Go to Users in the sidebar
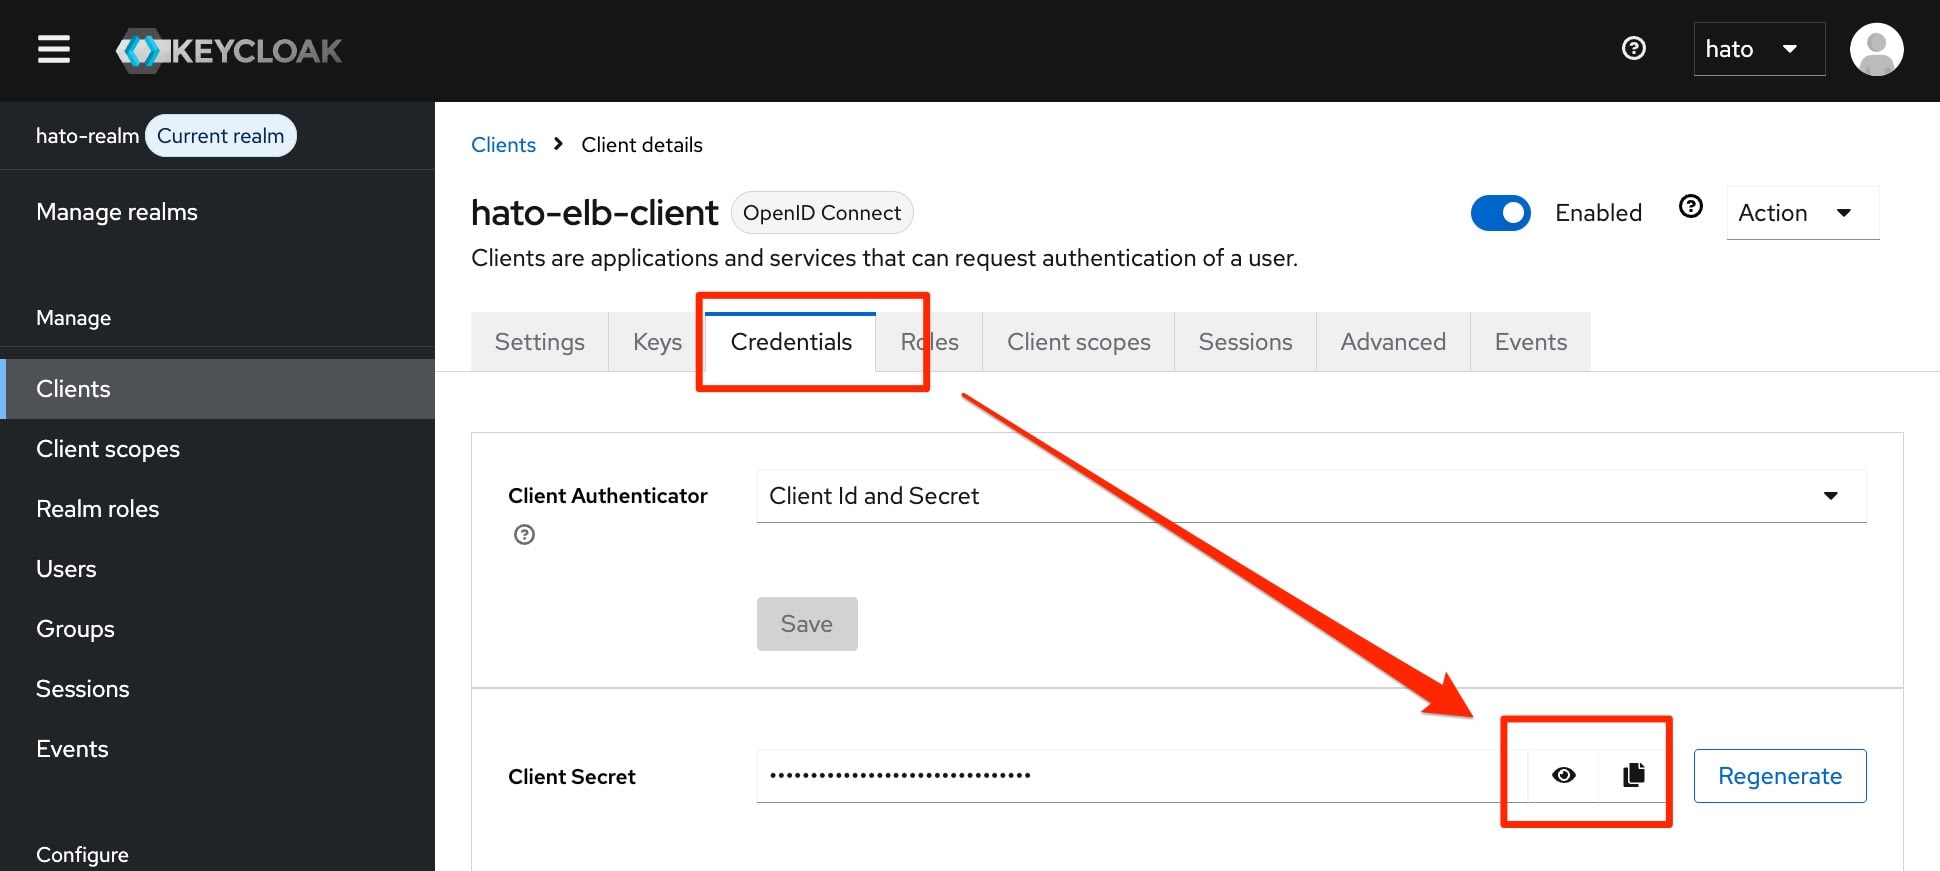The width and height of the screenshot is (1940, 871). coord(217,569)
